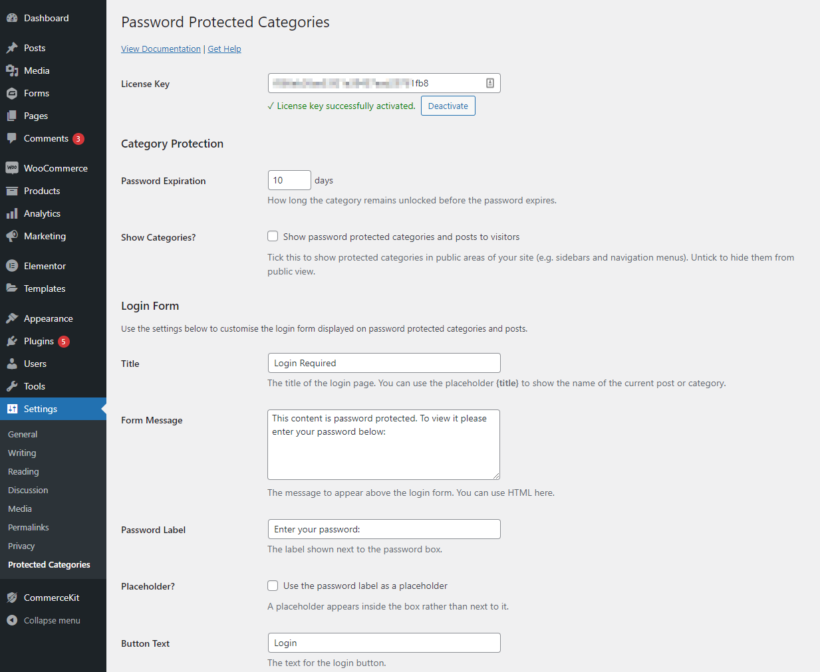
Task: Click the Elementor menu label
Action: [44, 266]
